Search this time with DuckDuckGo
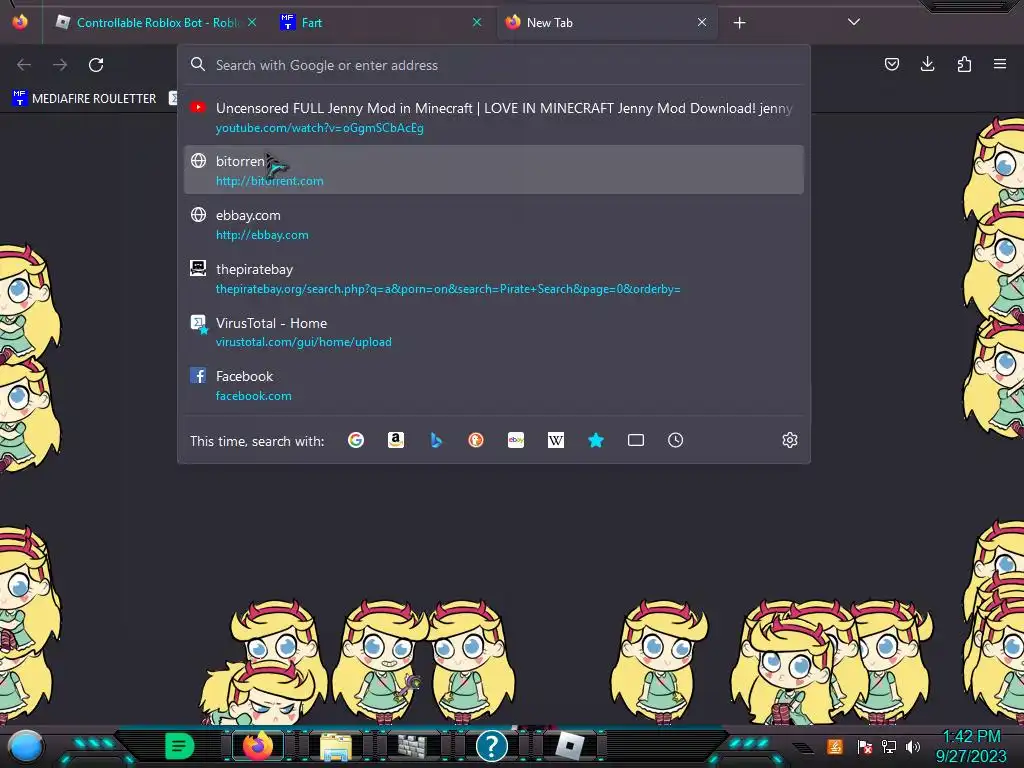Screen dimensions: 1024x768 [476, 440]
